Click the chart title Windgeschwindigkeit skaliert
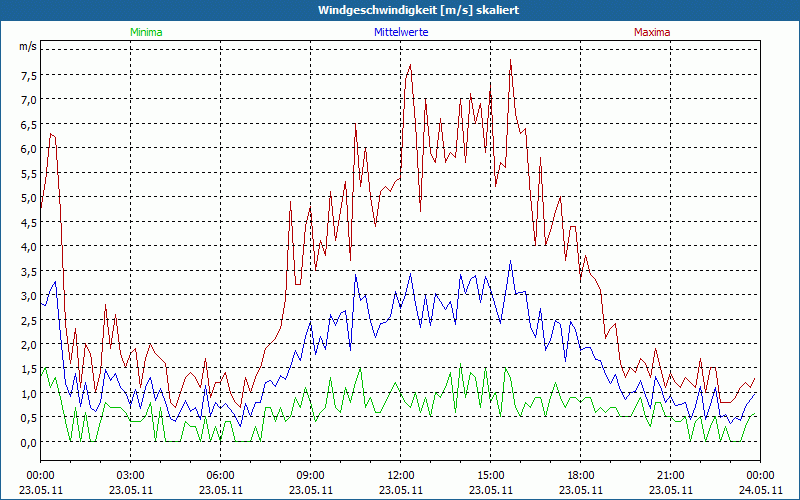The height and width of the screenshot is (500, 800). pos(418,10)
